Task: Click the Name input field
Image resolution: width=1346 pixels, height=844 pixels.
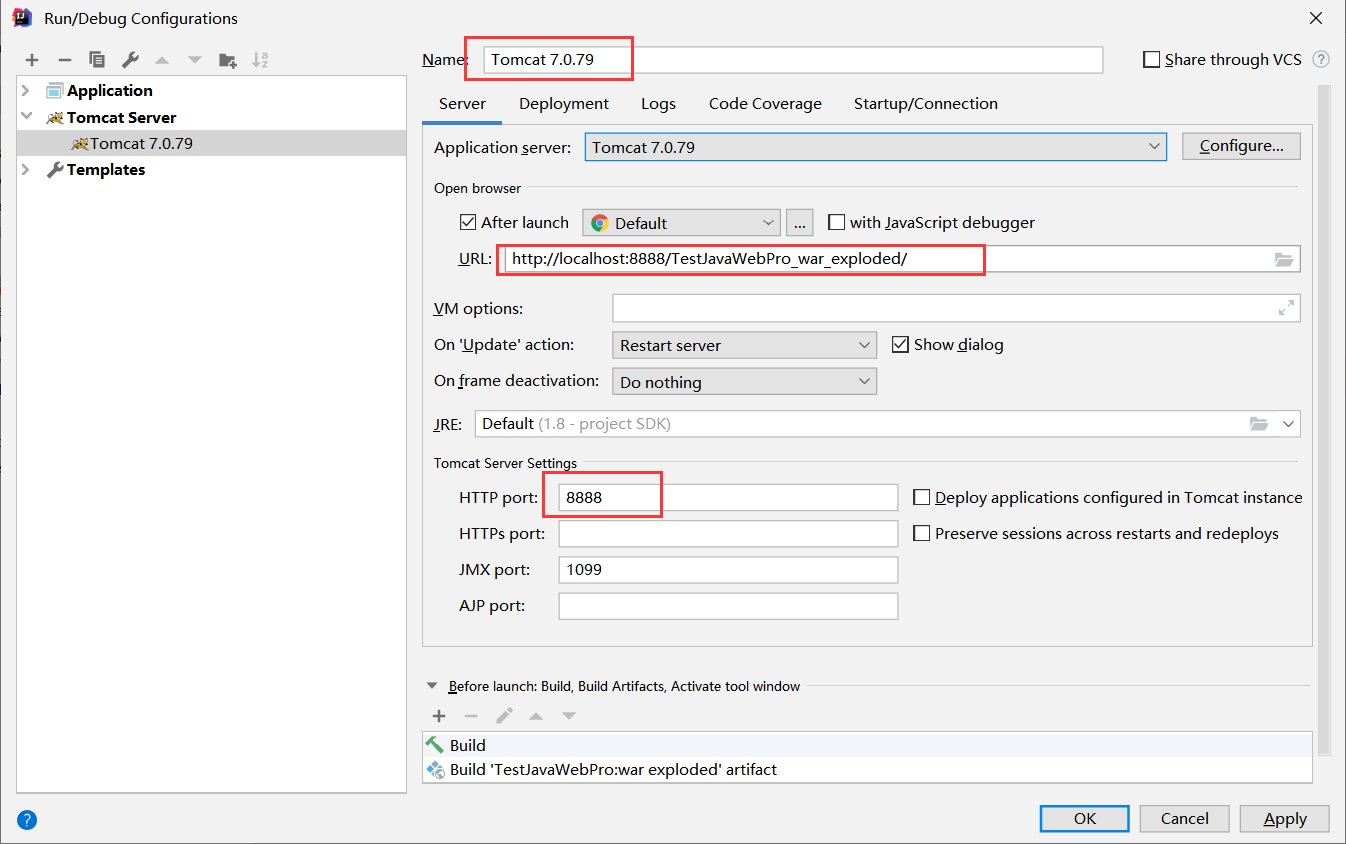Action: (793, 60)
